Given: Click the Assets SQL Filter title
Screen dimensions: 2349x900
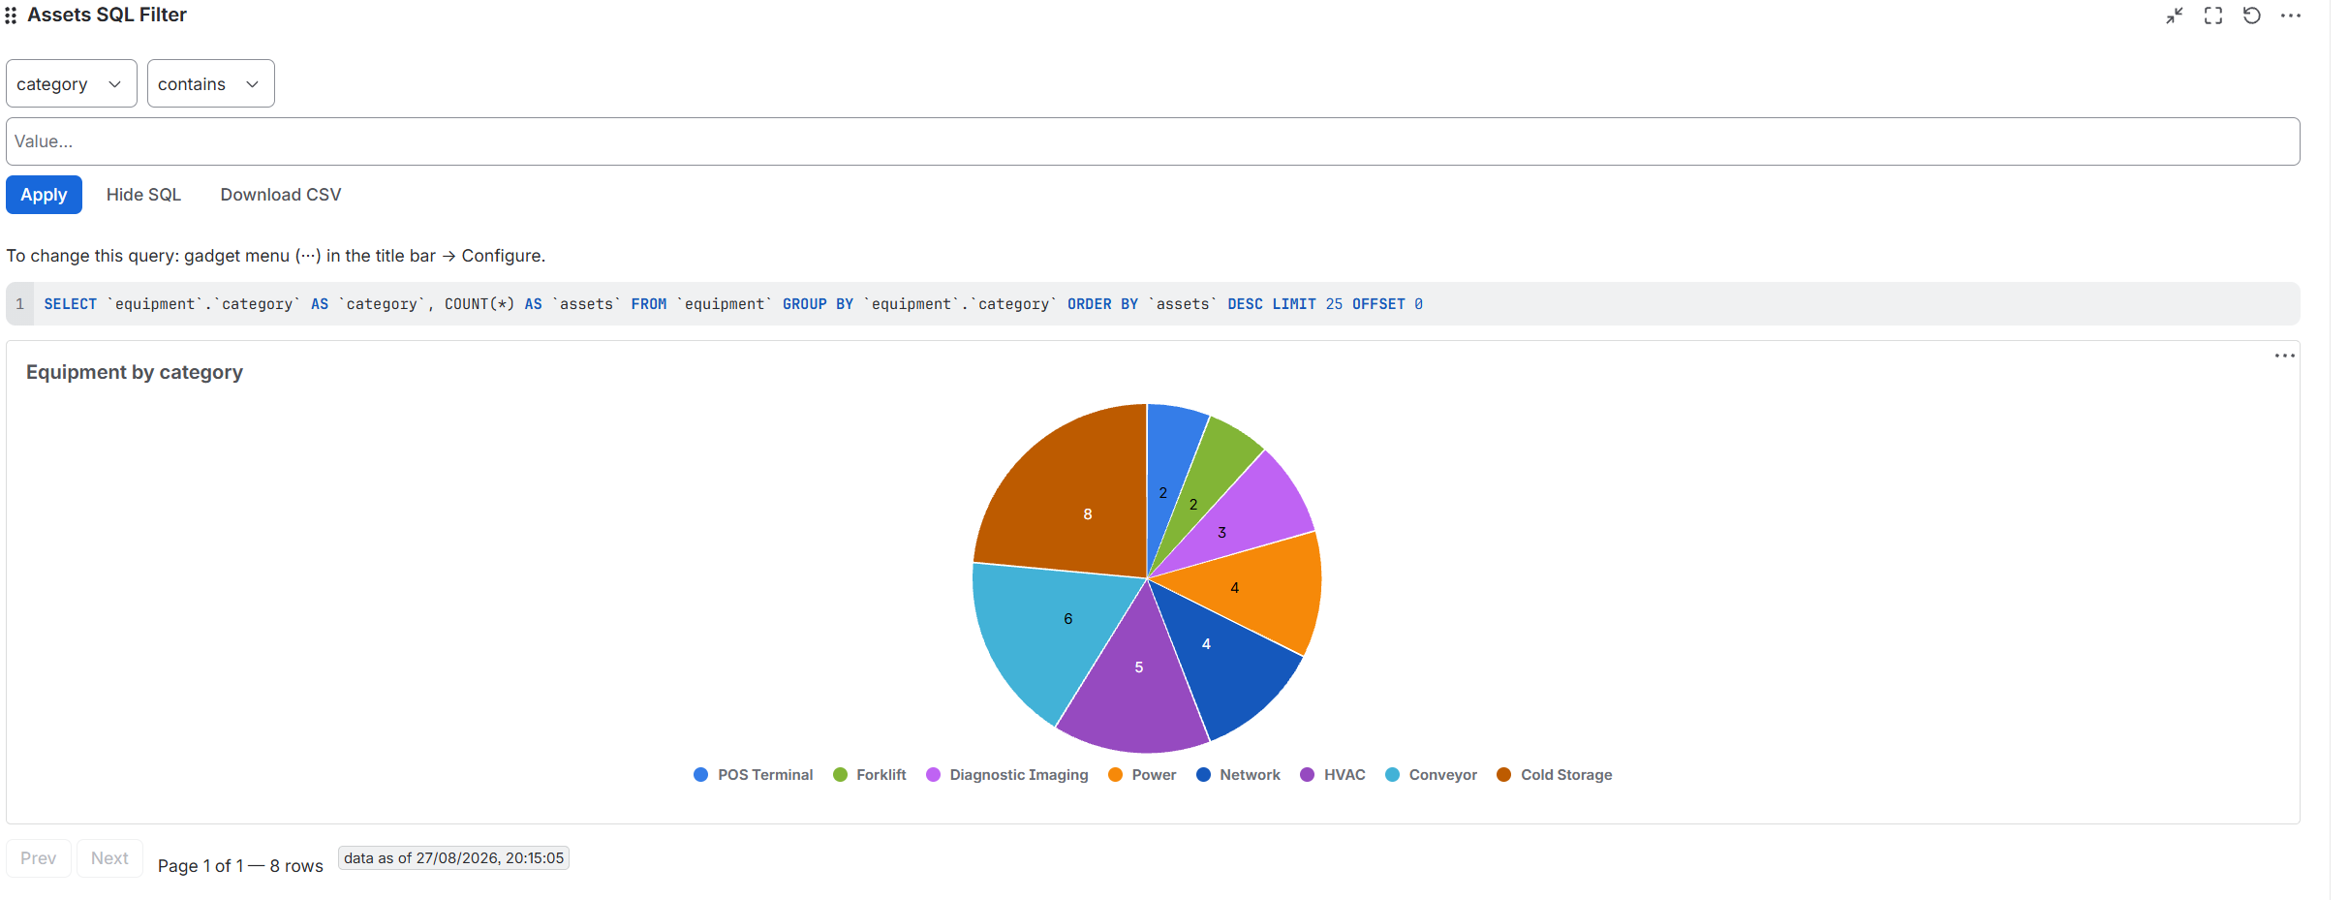Looking at the screenshot, I should [107, 15].
